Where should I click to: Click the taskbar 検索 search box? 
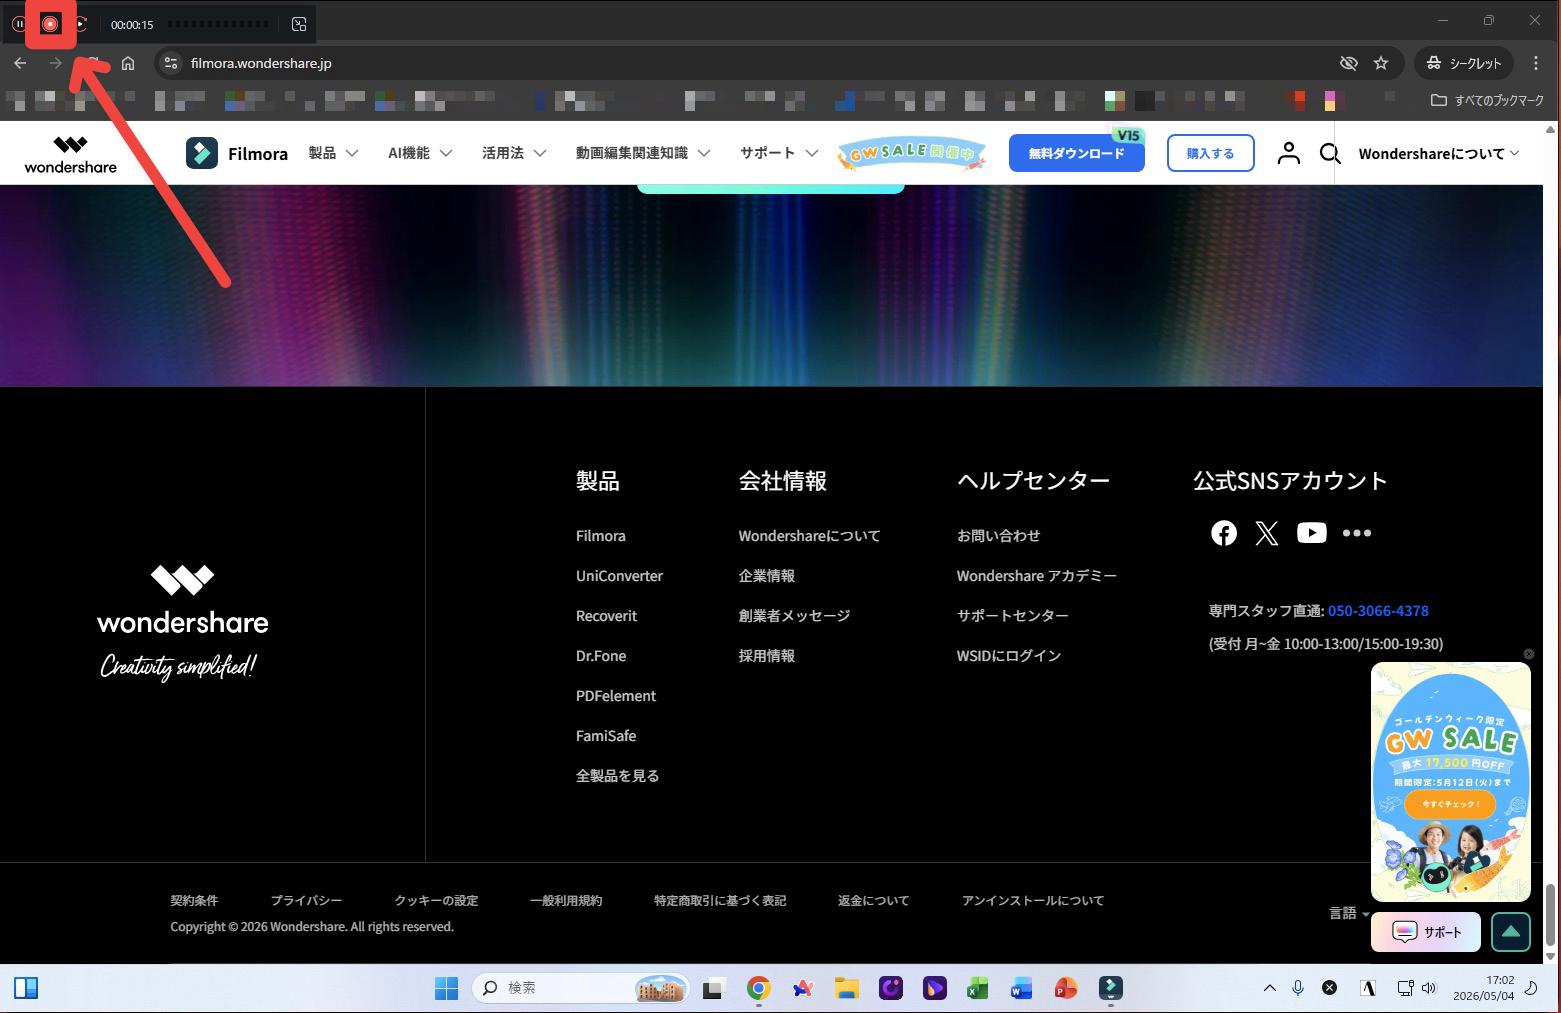coord(580,988)
